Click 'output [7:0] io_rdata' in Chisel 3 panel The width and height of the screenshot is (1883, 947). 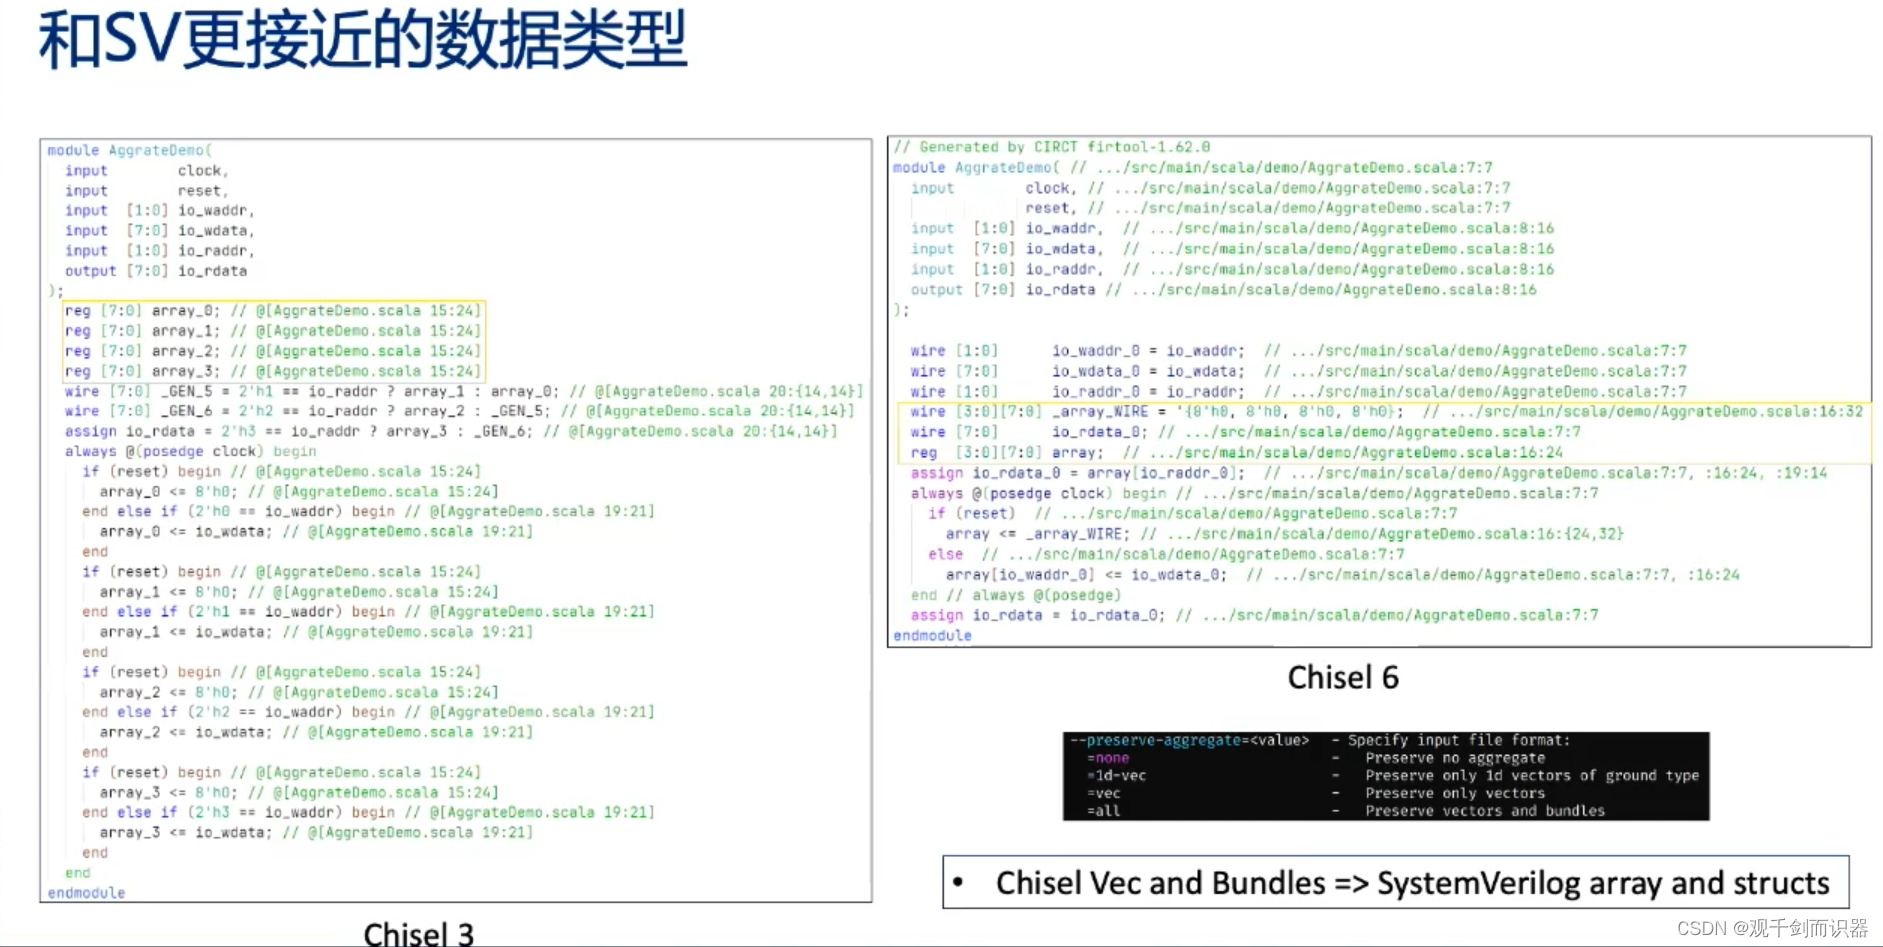coord(156,271)
